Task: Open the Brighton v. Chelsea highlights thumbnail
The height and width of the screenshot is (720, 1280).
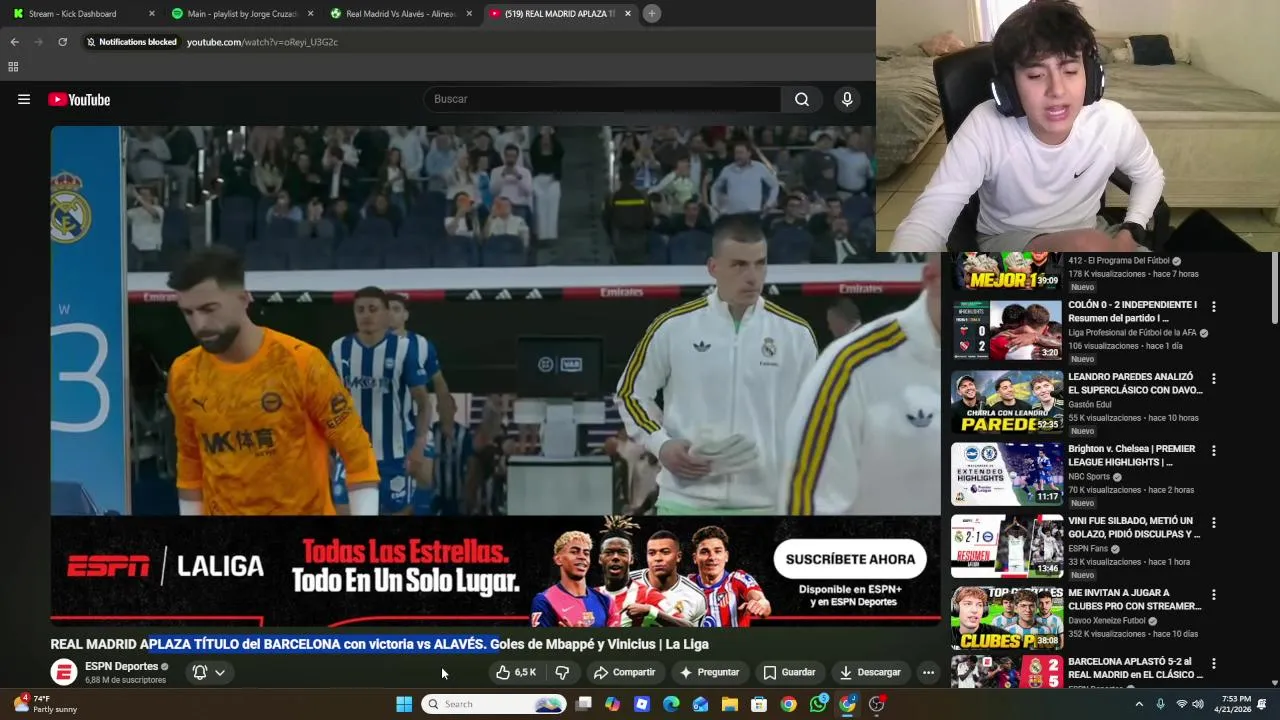Action: coord(1006,474)
